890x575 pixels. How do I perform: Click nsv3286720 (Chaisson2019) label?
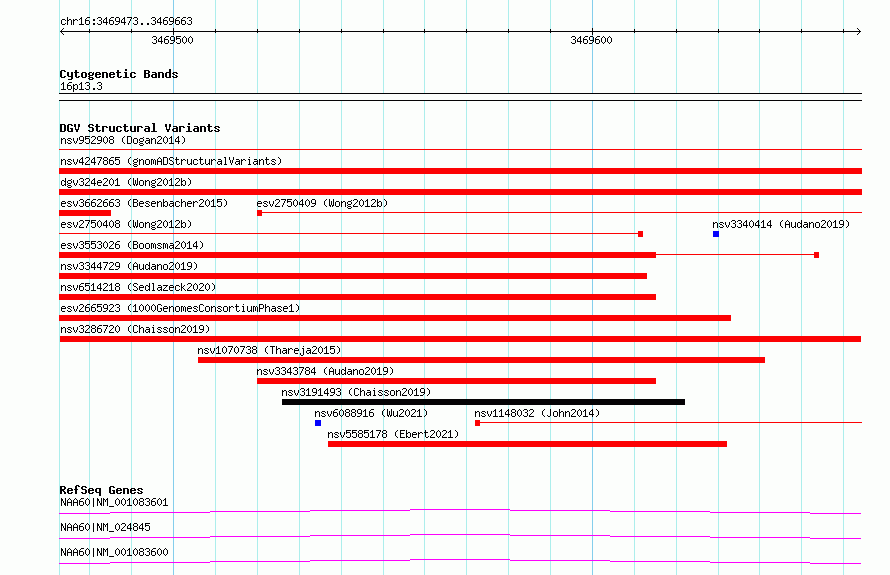[x=135, y=329]
